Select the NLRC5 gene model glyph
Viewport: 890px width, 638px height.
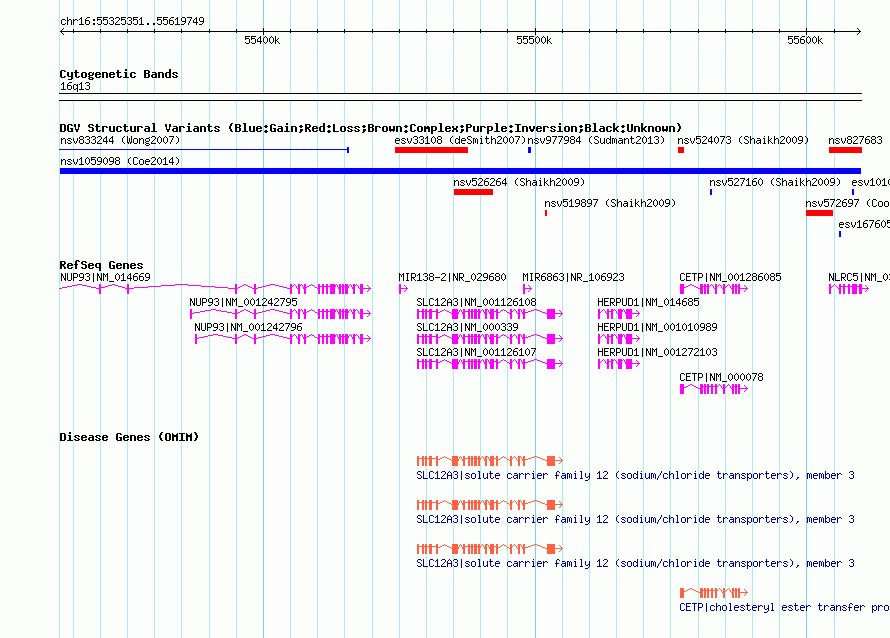pyautogui.click(x=849, y=289)
